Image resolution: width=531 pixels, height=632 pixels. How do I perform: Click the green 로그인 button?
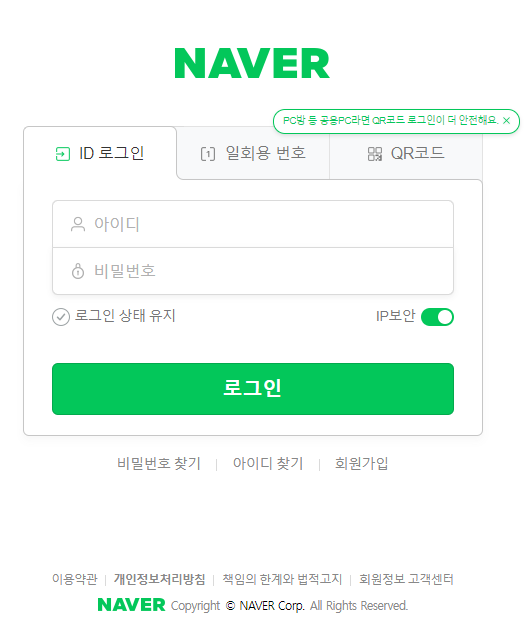coord(253,389)
